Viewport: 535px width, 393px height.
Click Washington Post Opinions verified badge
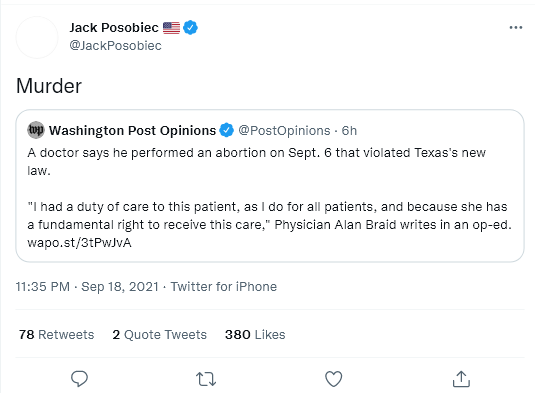(x=227, y=130)
